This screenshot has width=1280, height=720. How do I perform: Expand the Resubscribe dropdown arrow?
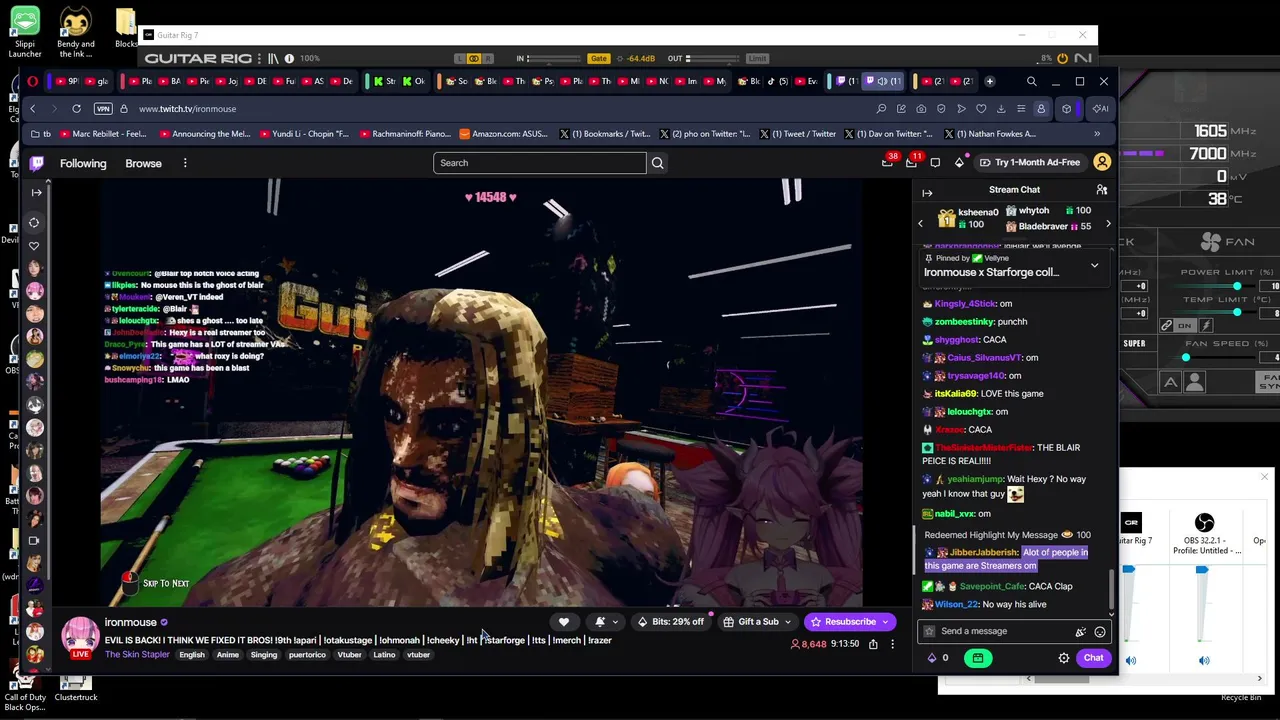(x=885, y=622)
